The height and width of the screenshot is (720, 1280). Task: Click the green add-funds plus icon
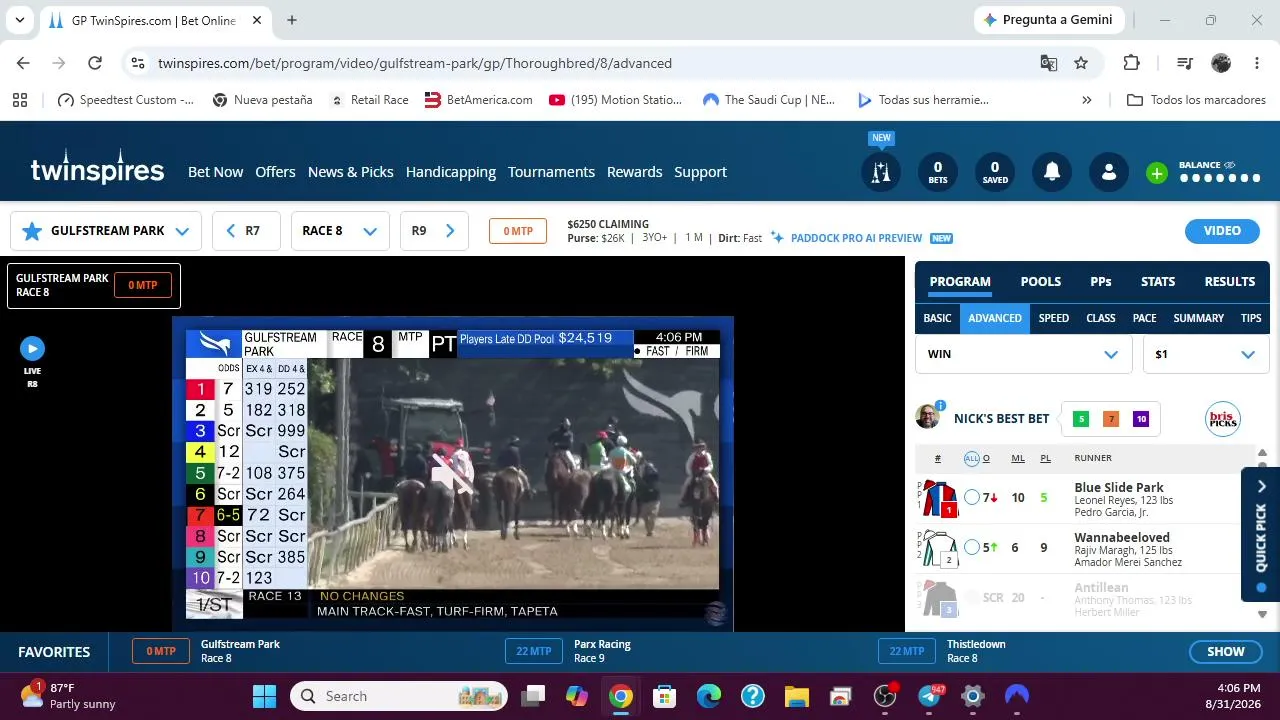click(1157, 173)
